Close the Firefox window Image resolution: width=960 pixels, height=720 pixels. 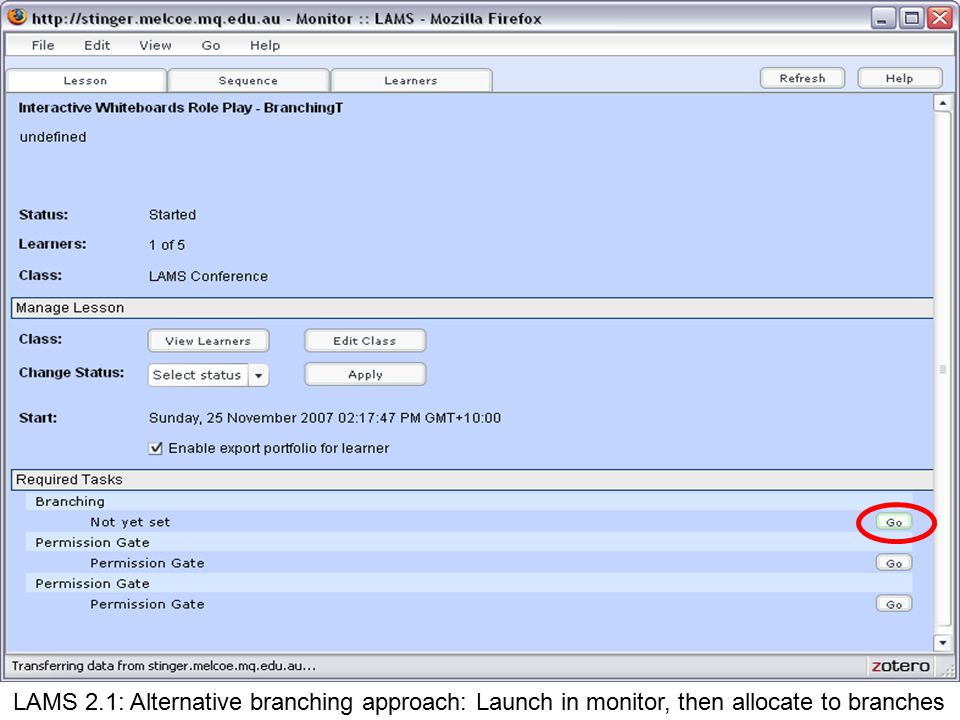940,18
